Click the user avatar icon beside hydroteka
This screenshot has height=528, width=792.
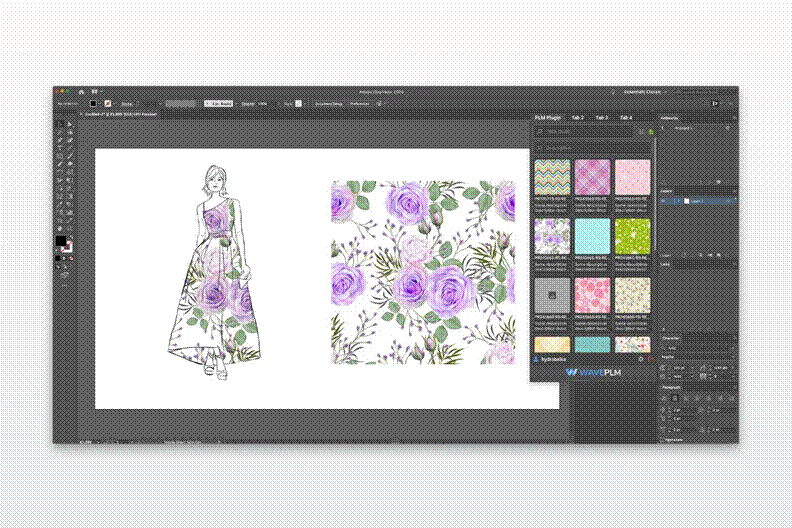[536, 359]
